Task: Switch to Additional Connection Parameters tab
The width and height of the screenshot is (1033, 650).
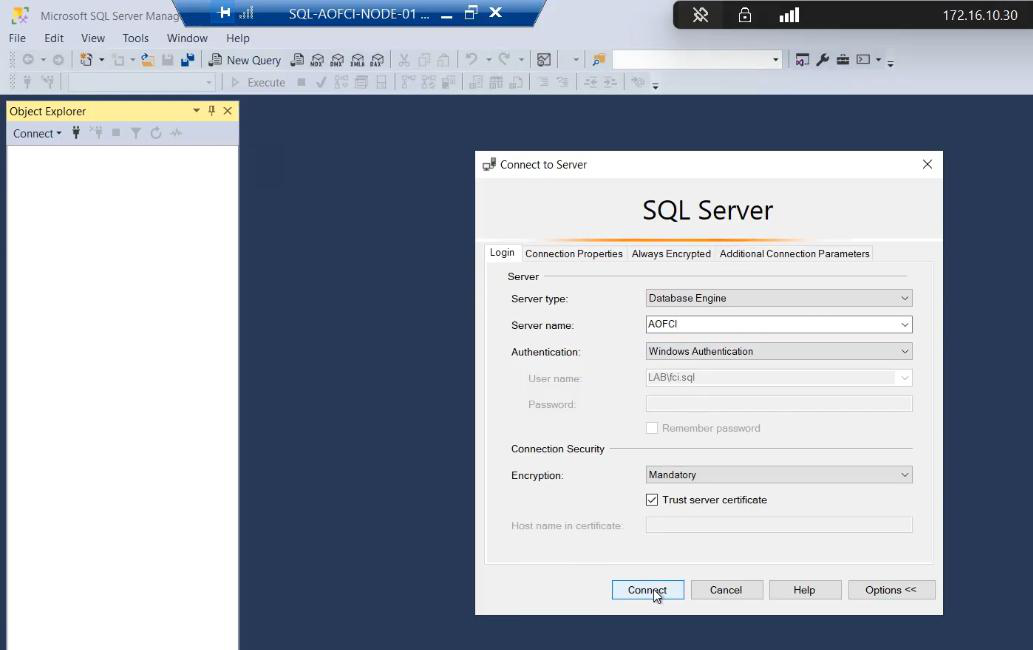Action: 795,254
